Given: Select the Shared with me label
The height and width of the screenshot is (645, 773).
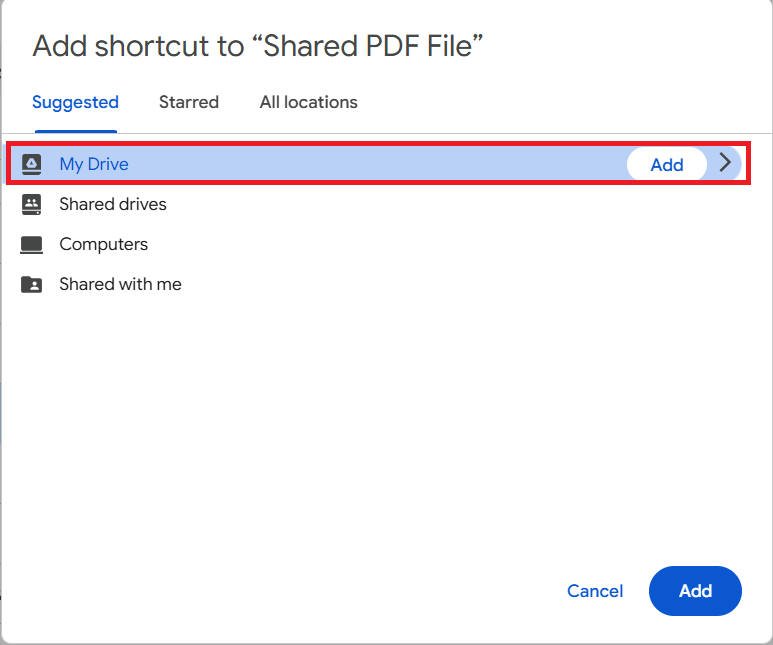Looking at the screenshot, I should pos(120,284).
